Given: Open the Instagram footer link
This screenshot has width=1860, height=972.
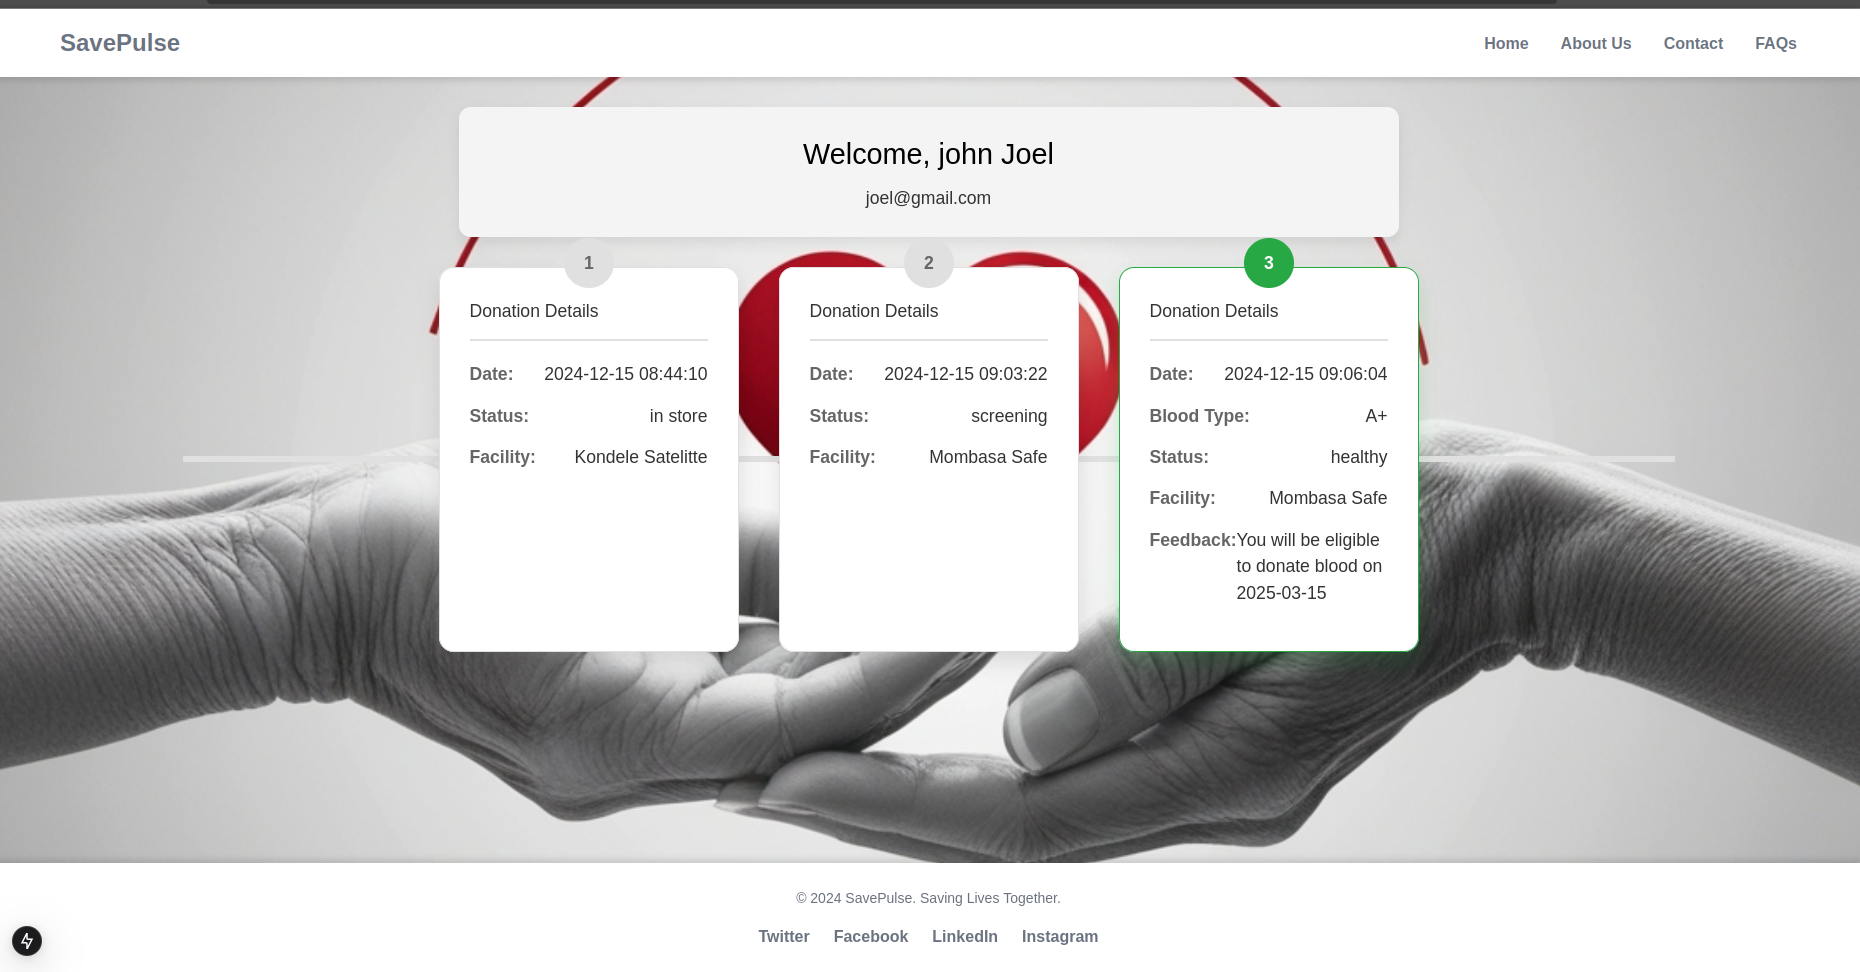Looking at the screenshot, I should (x=1059, y=936).
